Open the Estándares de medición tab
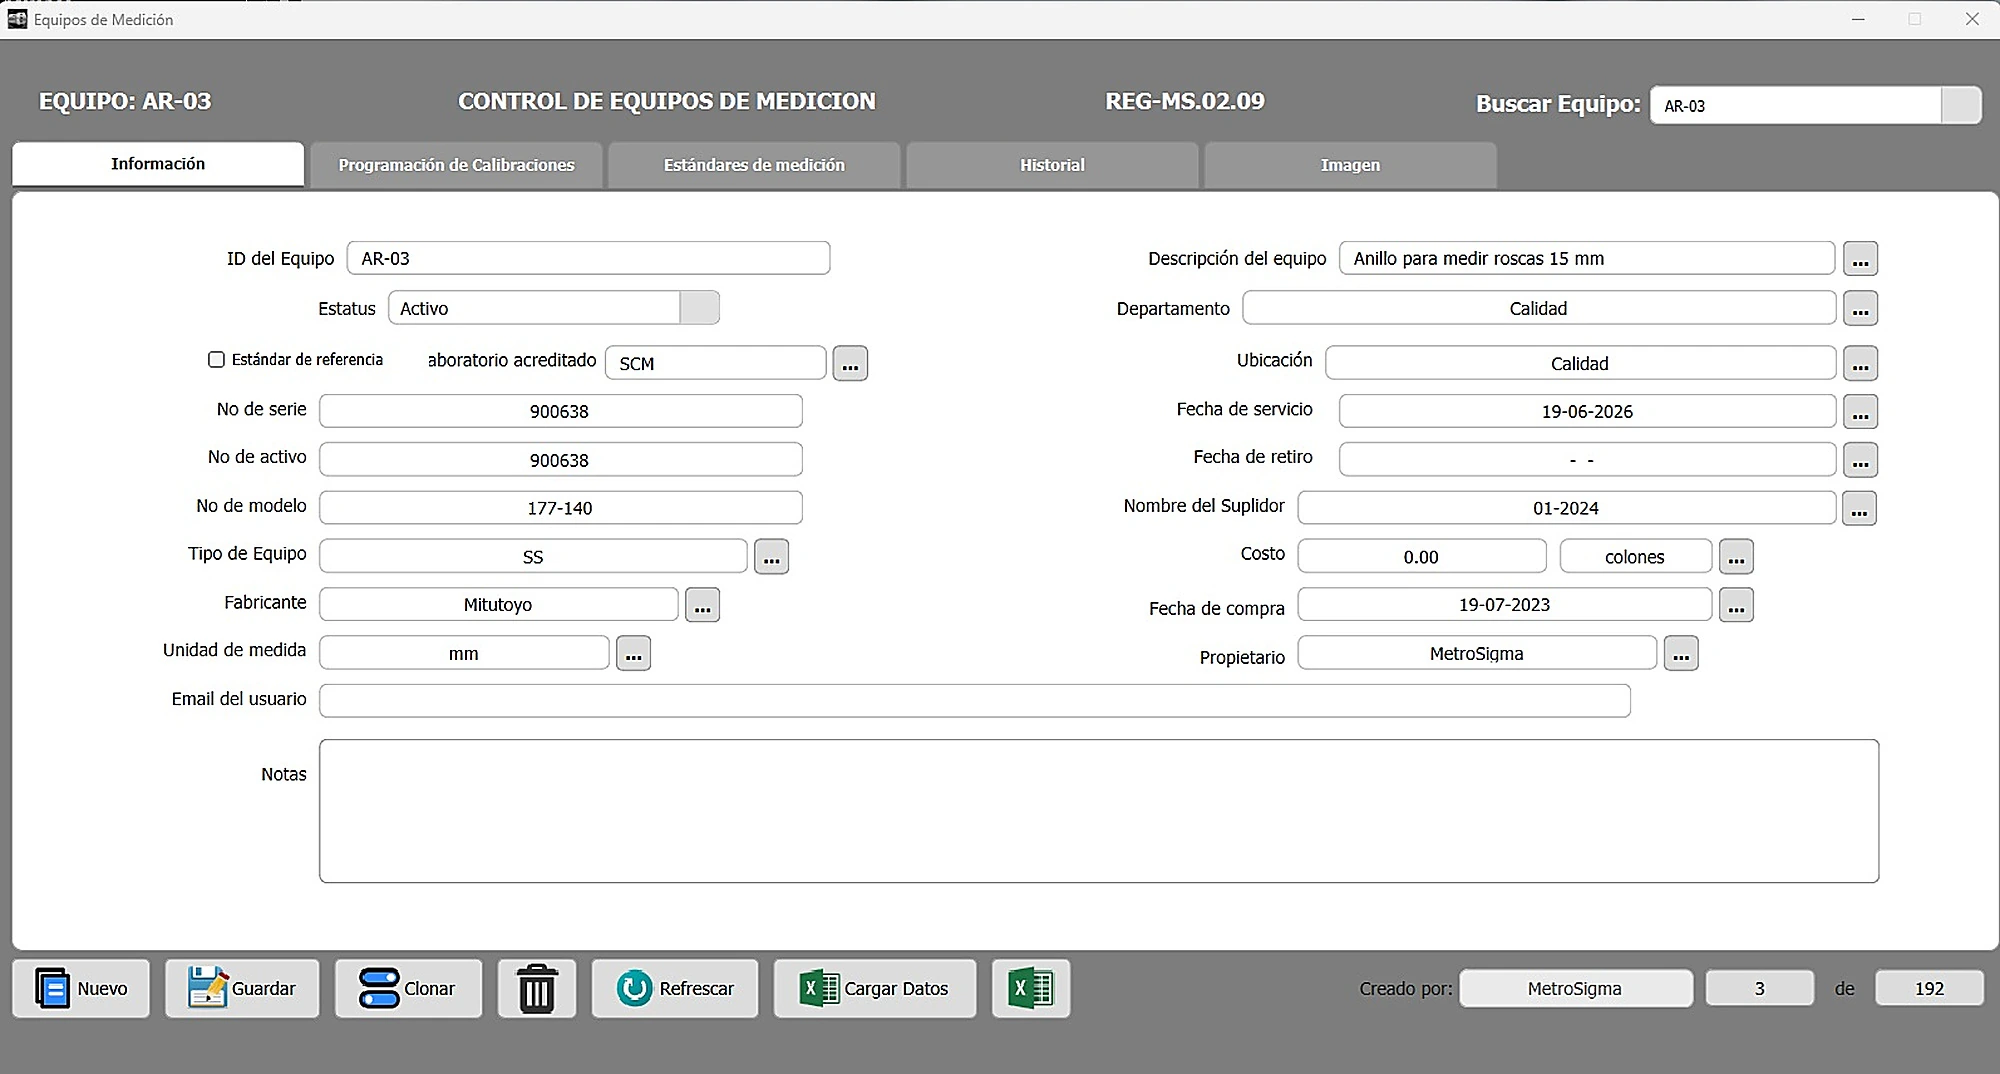2000x1074 pixels. tap(754, 165)
